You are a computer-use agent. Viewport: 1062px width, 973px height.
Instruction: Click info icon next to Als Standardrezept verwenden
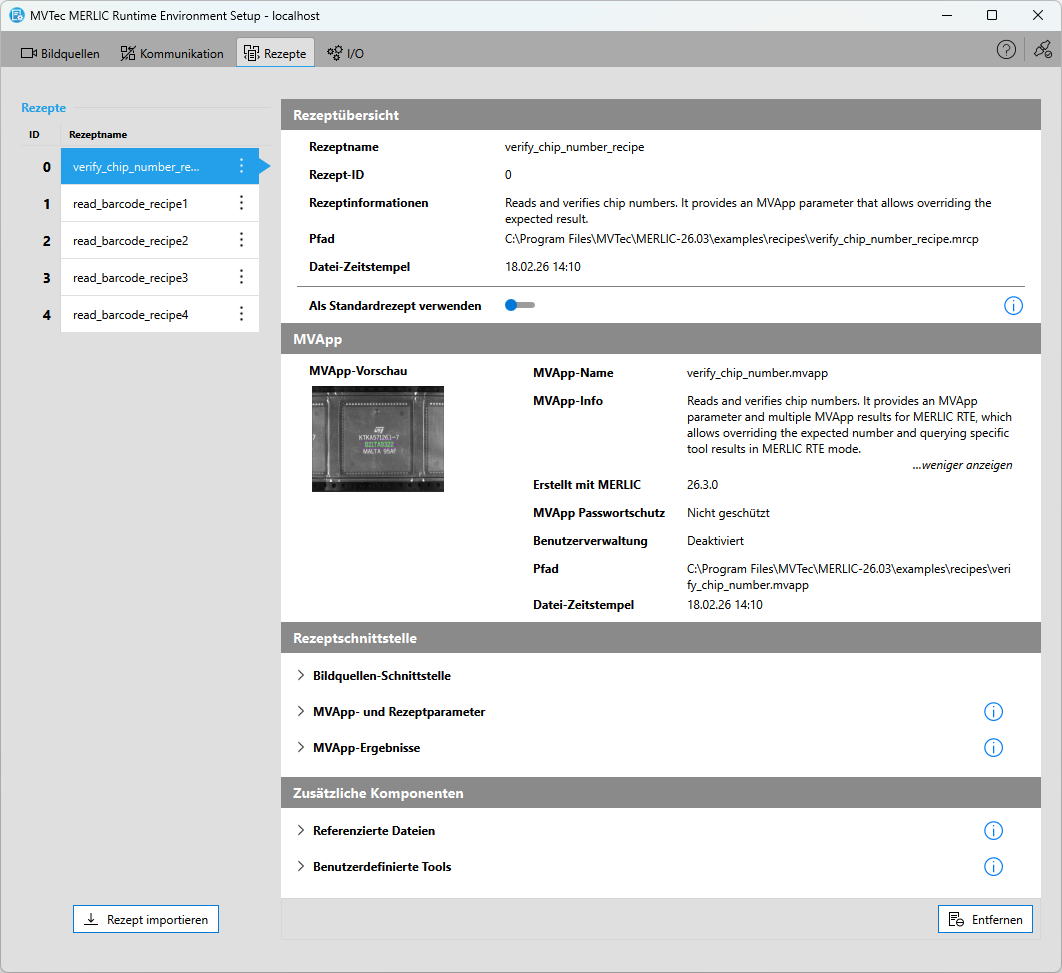click(x=1013, y=306)
